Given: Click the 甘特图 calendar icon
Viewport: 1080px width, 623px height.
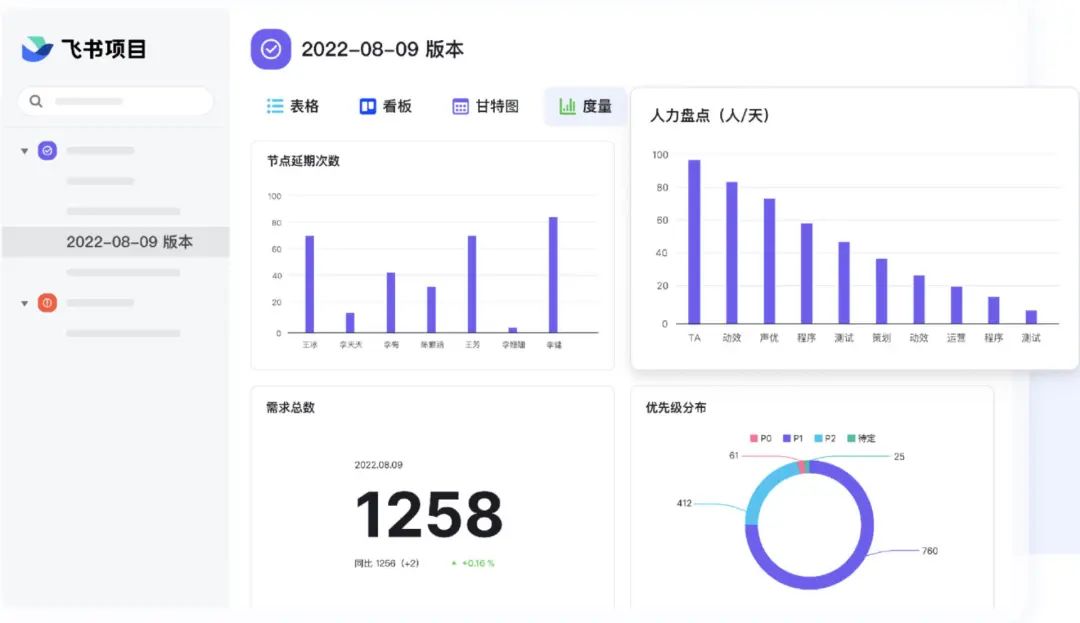Looking at the screenshot, I should [460, 107].
